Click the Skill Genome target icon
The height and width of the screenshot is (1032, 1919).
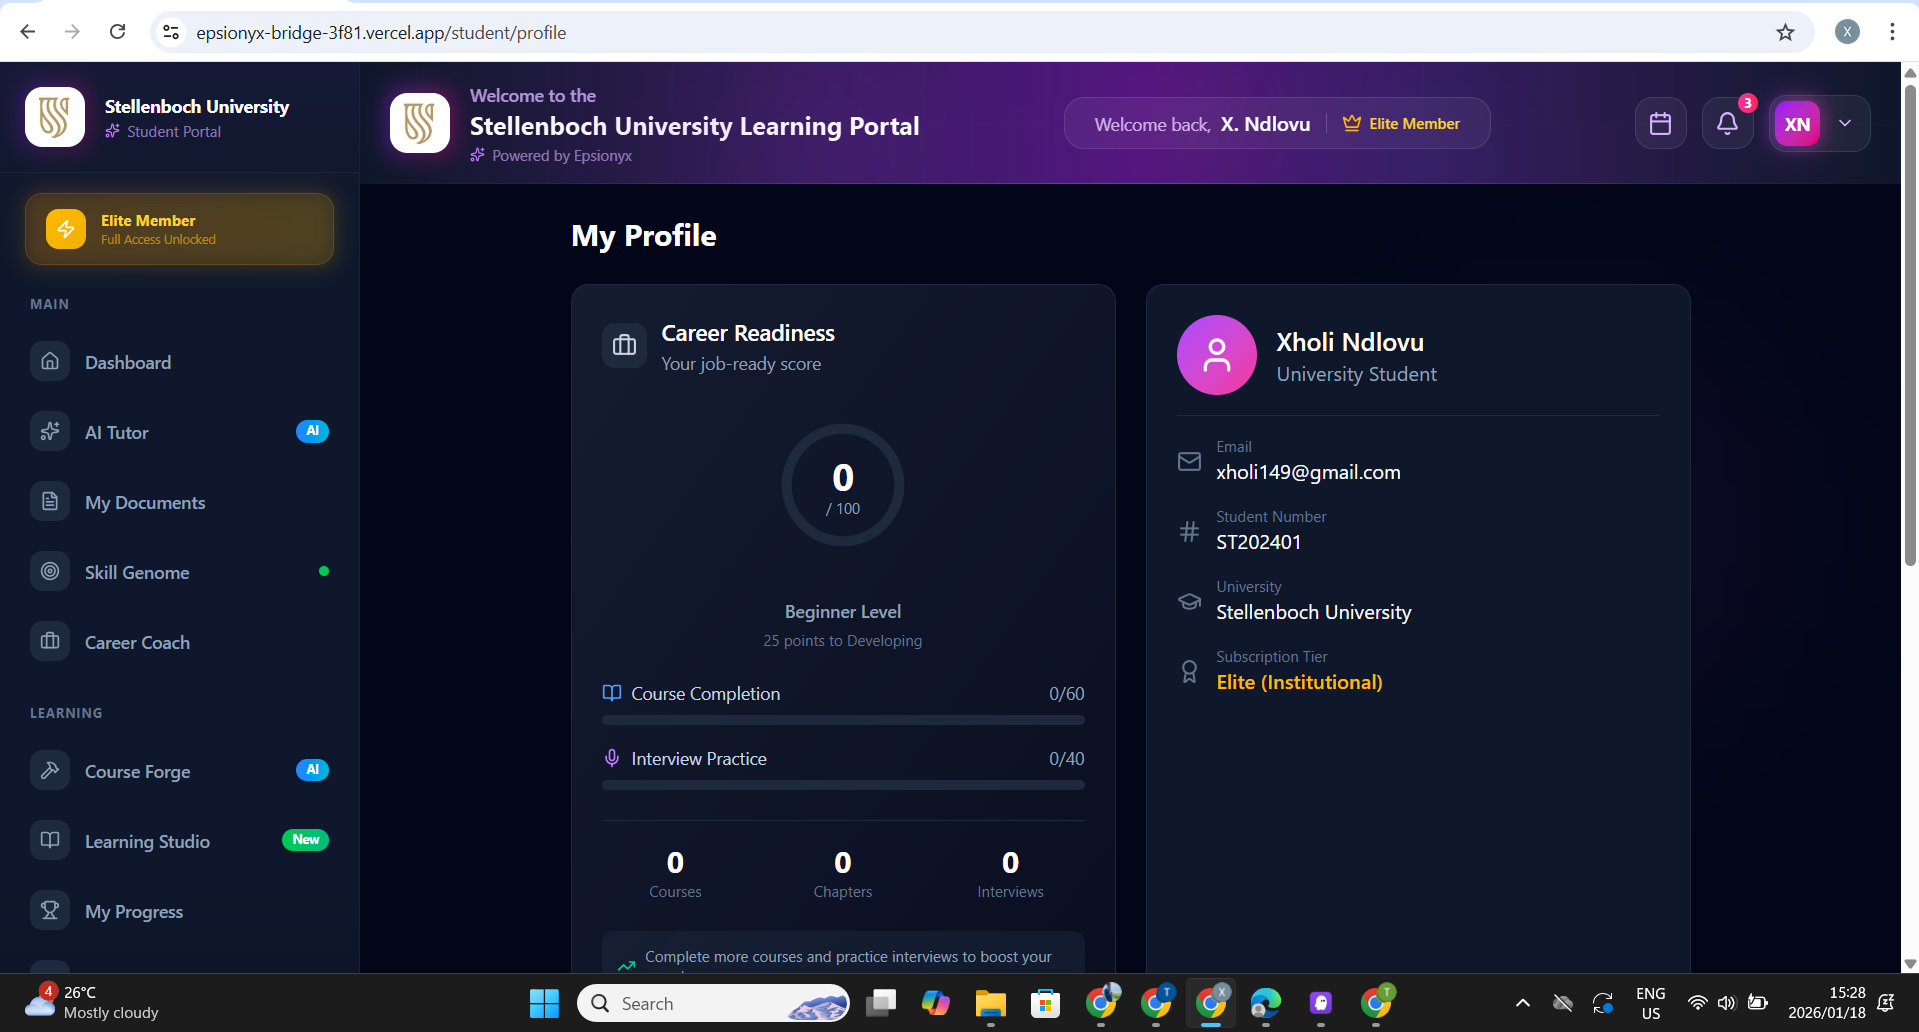[x=50, y=571]
